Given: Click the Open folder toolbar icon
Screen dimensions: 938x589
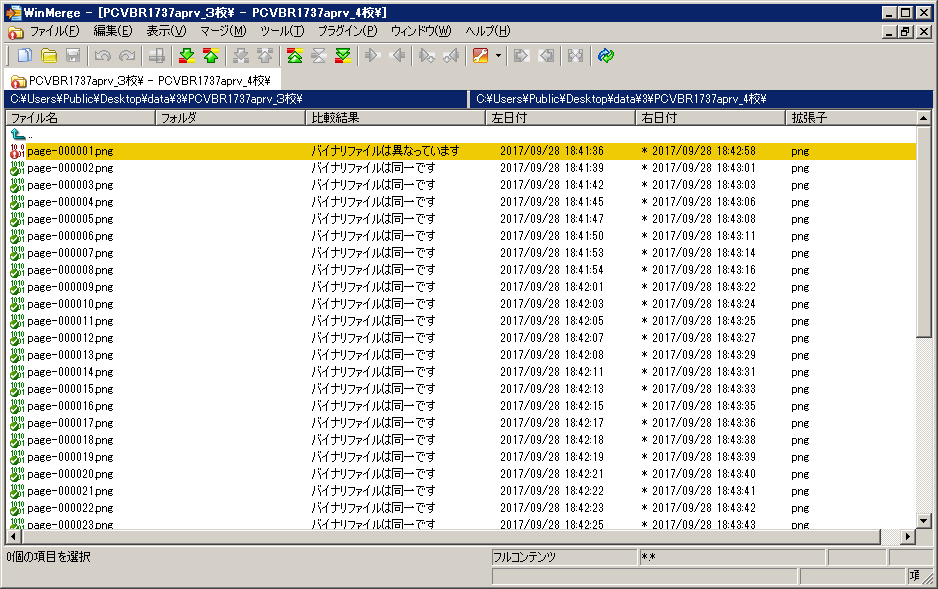Looking at the screenshot, I should (48, 56).
